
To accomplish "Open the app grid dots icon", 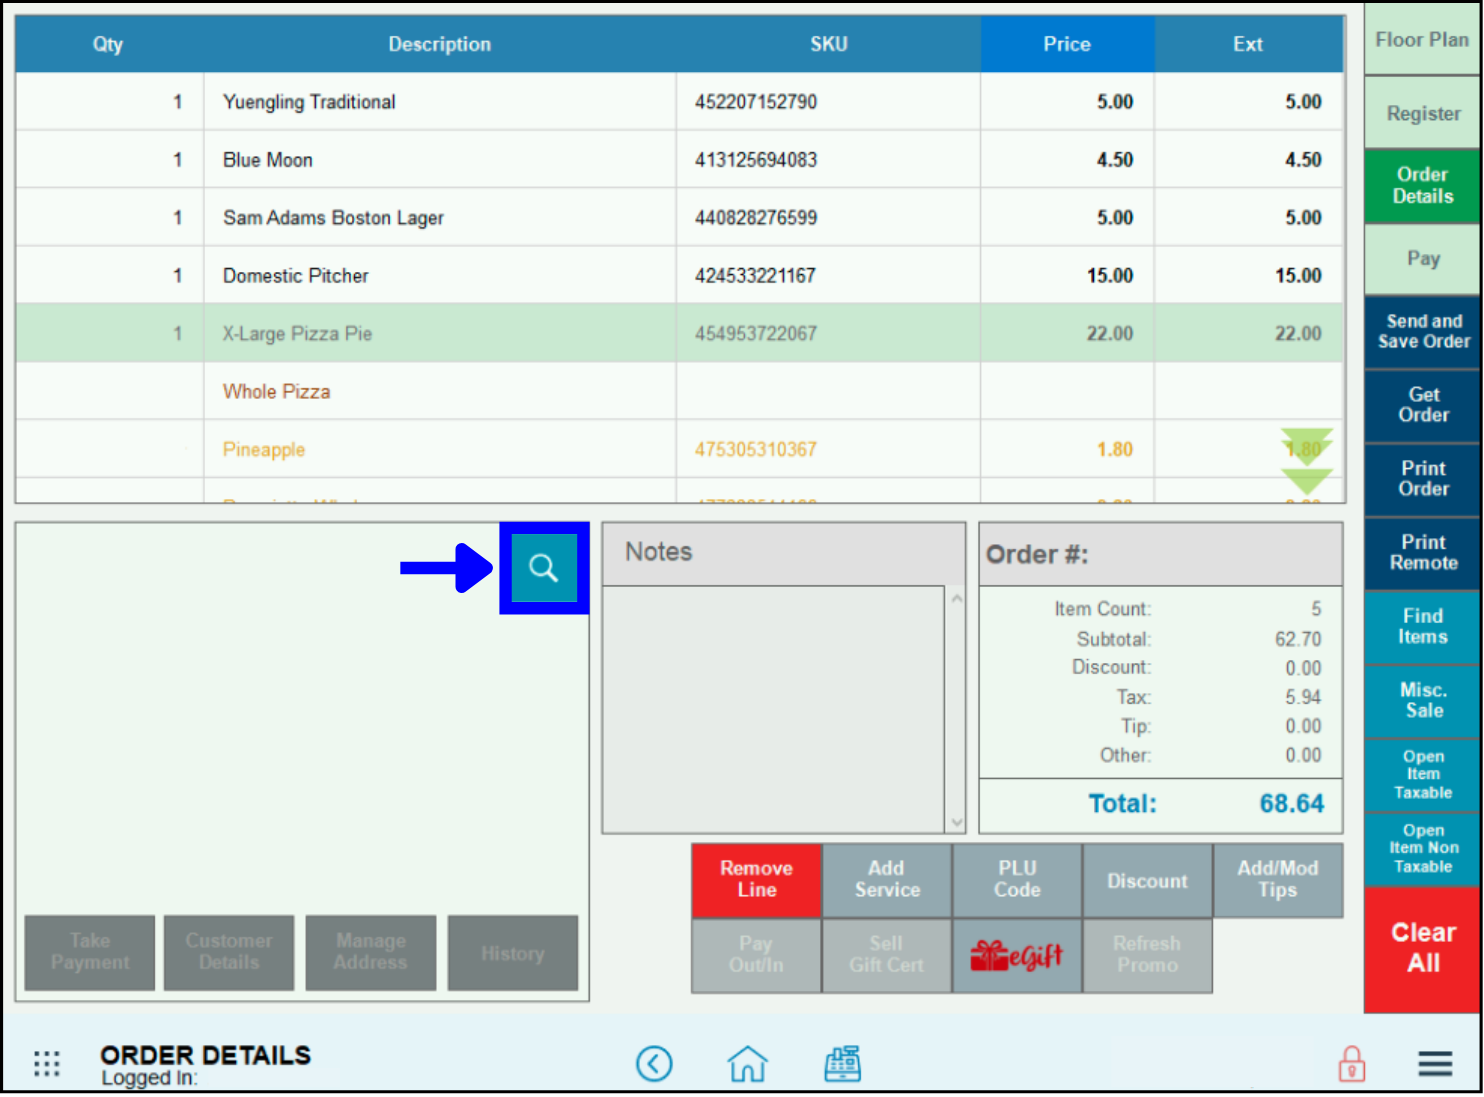I will click(x=47, y=1063).
